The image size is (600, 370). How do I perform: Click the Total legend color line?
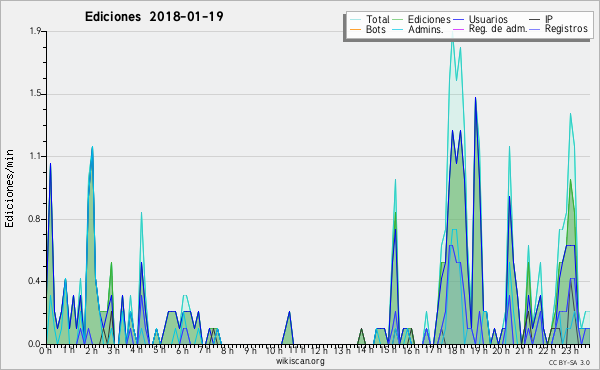pos(355,20)
